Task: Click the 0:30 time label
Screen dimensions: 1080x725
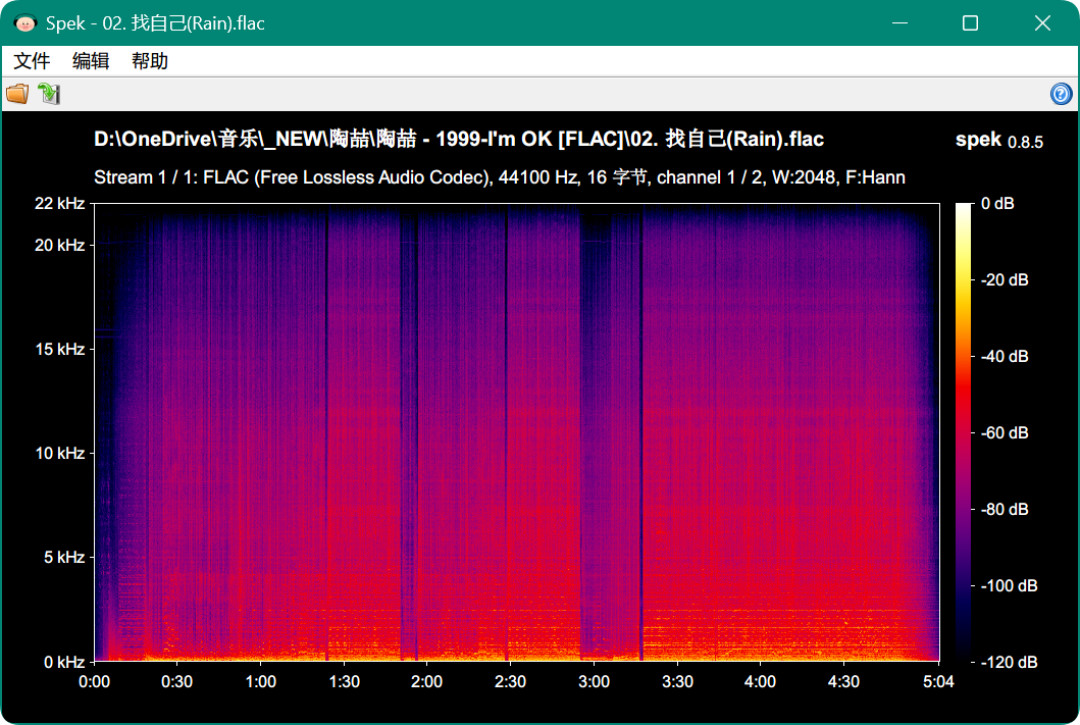Action: [177, 682]
